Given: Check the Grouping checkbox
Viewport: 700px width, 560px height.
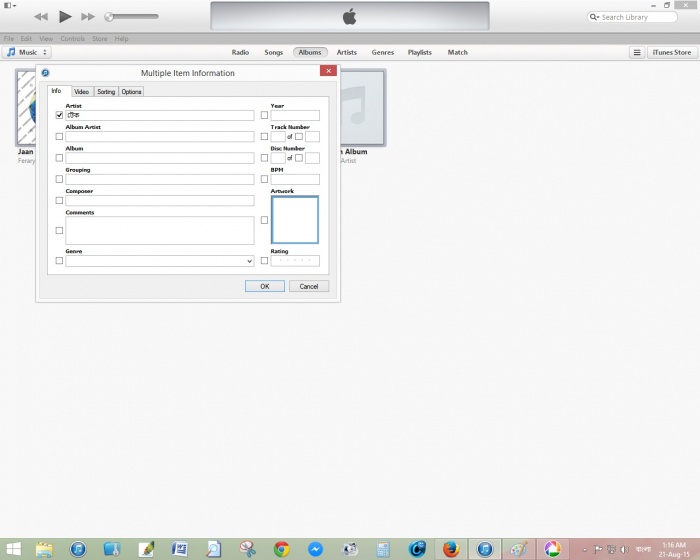Looking at the screenshot, I should [59, 179].
